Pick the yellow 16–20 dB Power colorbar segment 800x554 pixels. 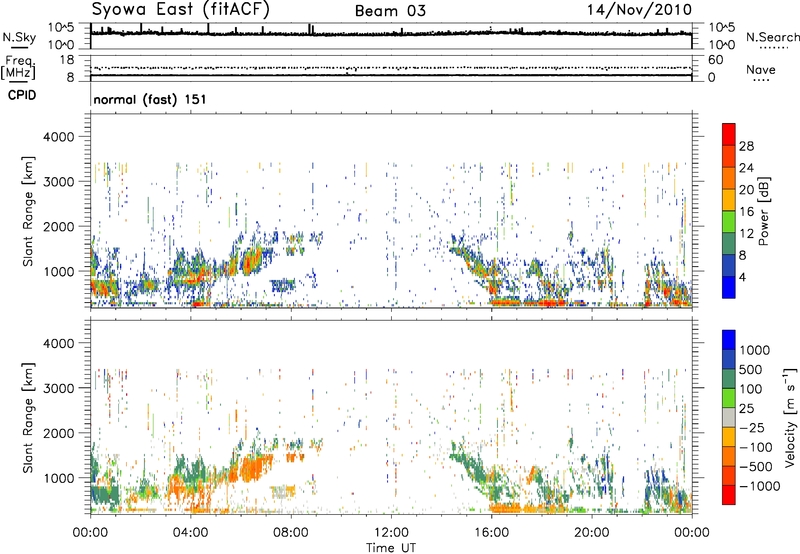pos(729,199)
